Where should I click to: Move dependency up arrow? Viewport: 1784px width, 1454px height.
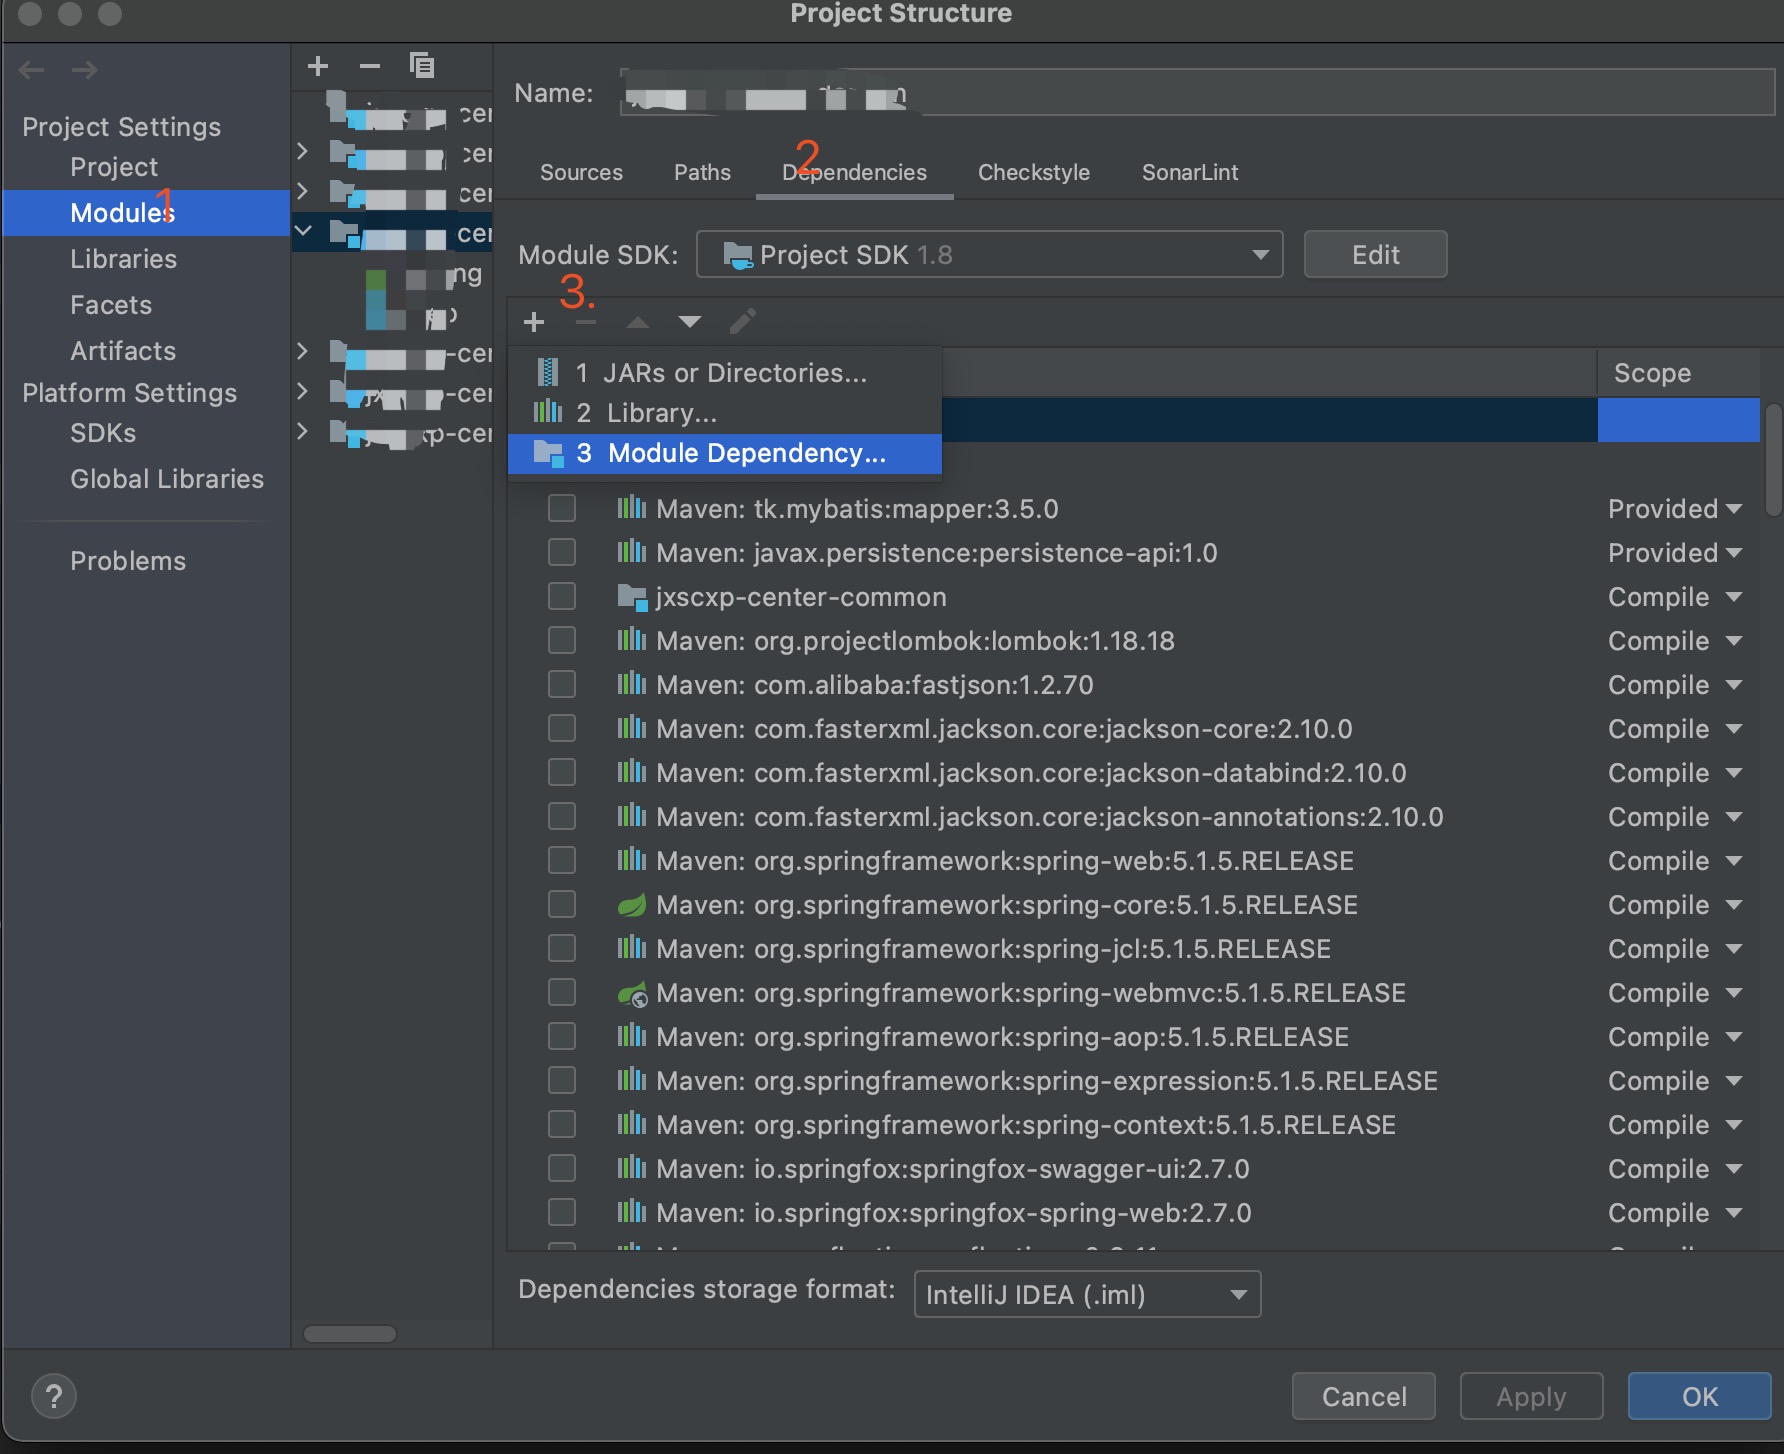pyautogui.click(x=638, y=322)
